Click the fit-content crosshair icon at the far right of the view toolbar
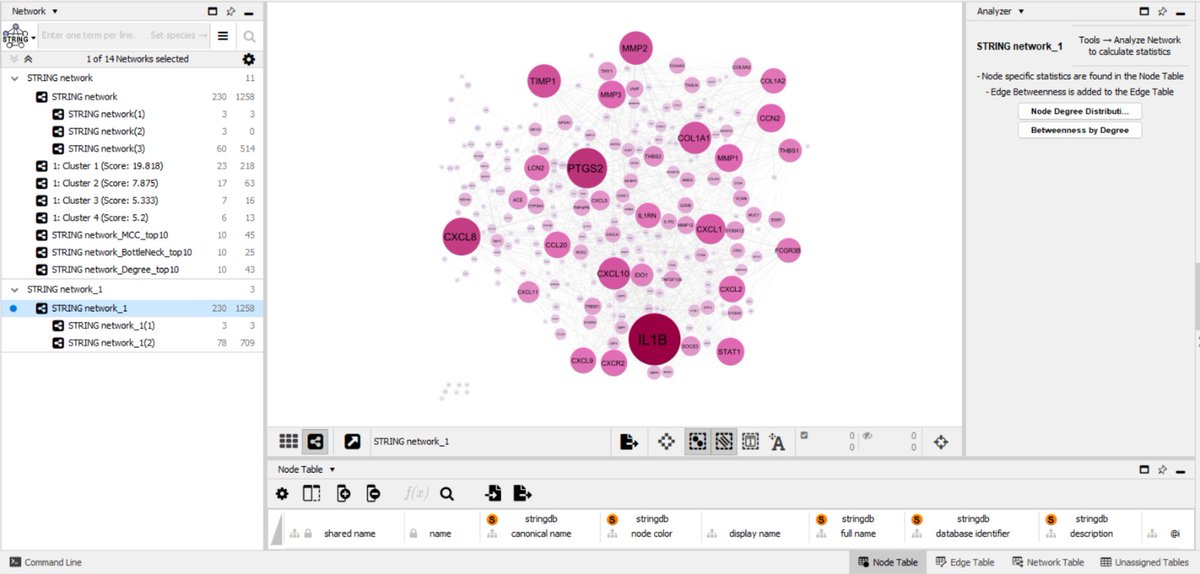The width and height of the screenshot is (1200, 574). [940, 441]
